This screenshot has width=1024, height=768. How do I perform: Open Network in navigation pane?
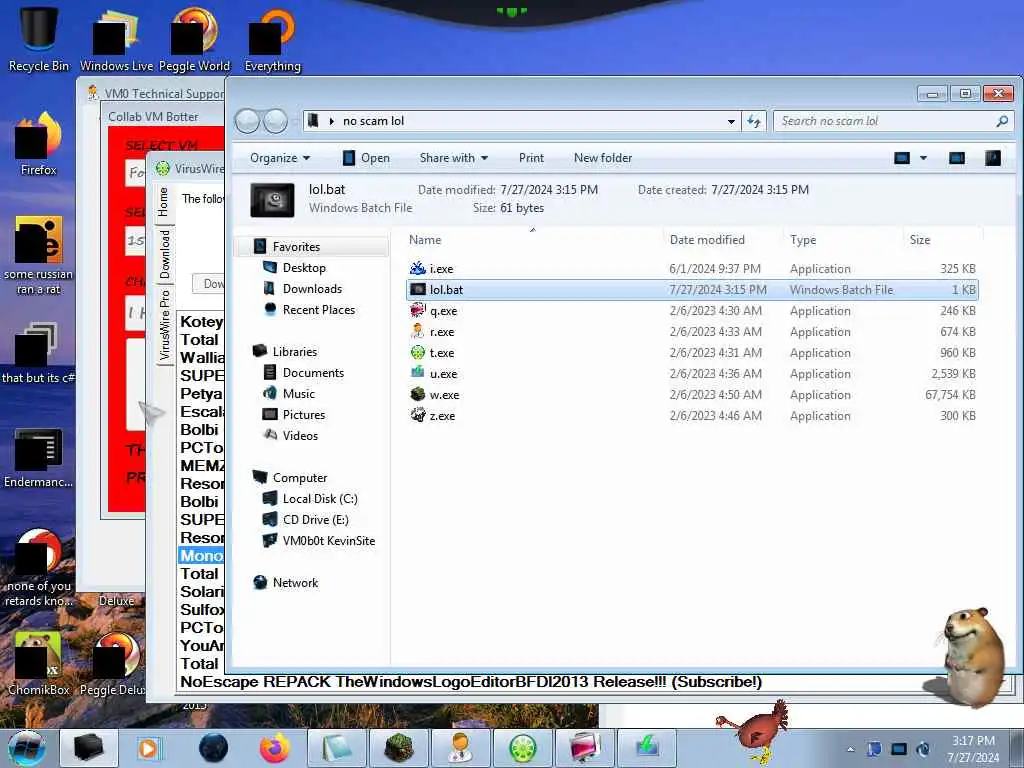point(295,583)
